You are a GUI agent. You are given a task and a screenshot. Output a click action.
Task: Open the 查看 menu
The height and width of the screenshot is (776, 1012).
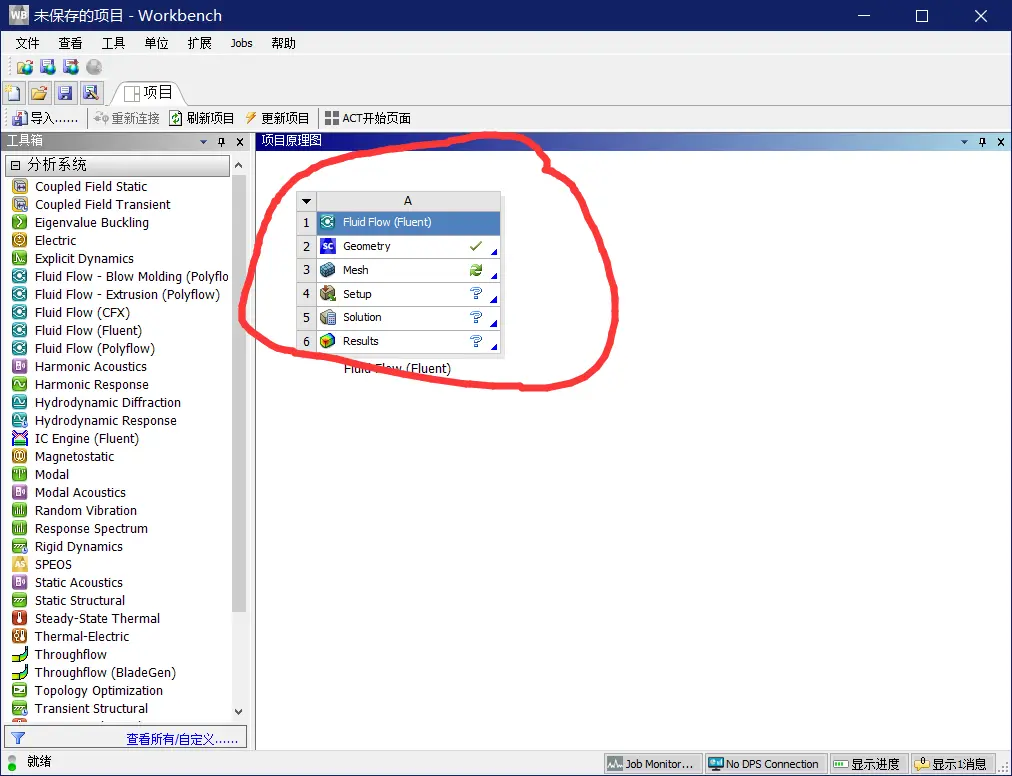click(70, 43)
